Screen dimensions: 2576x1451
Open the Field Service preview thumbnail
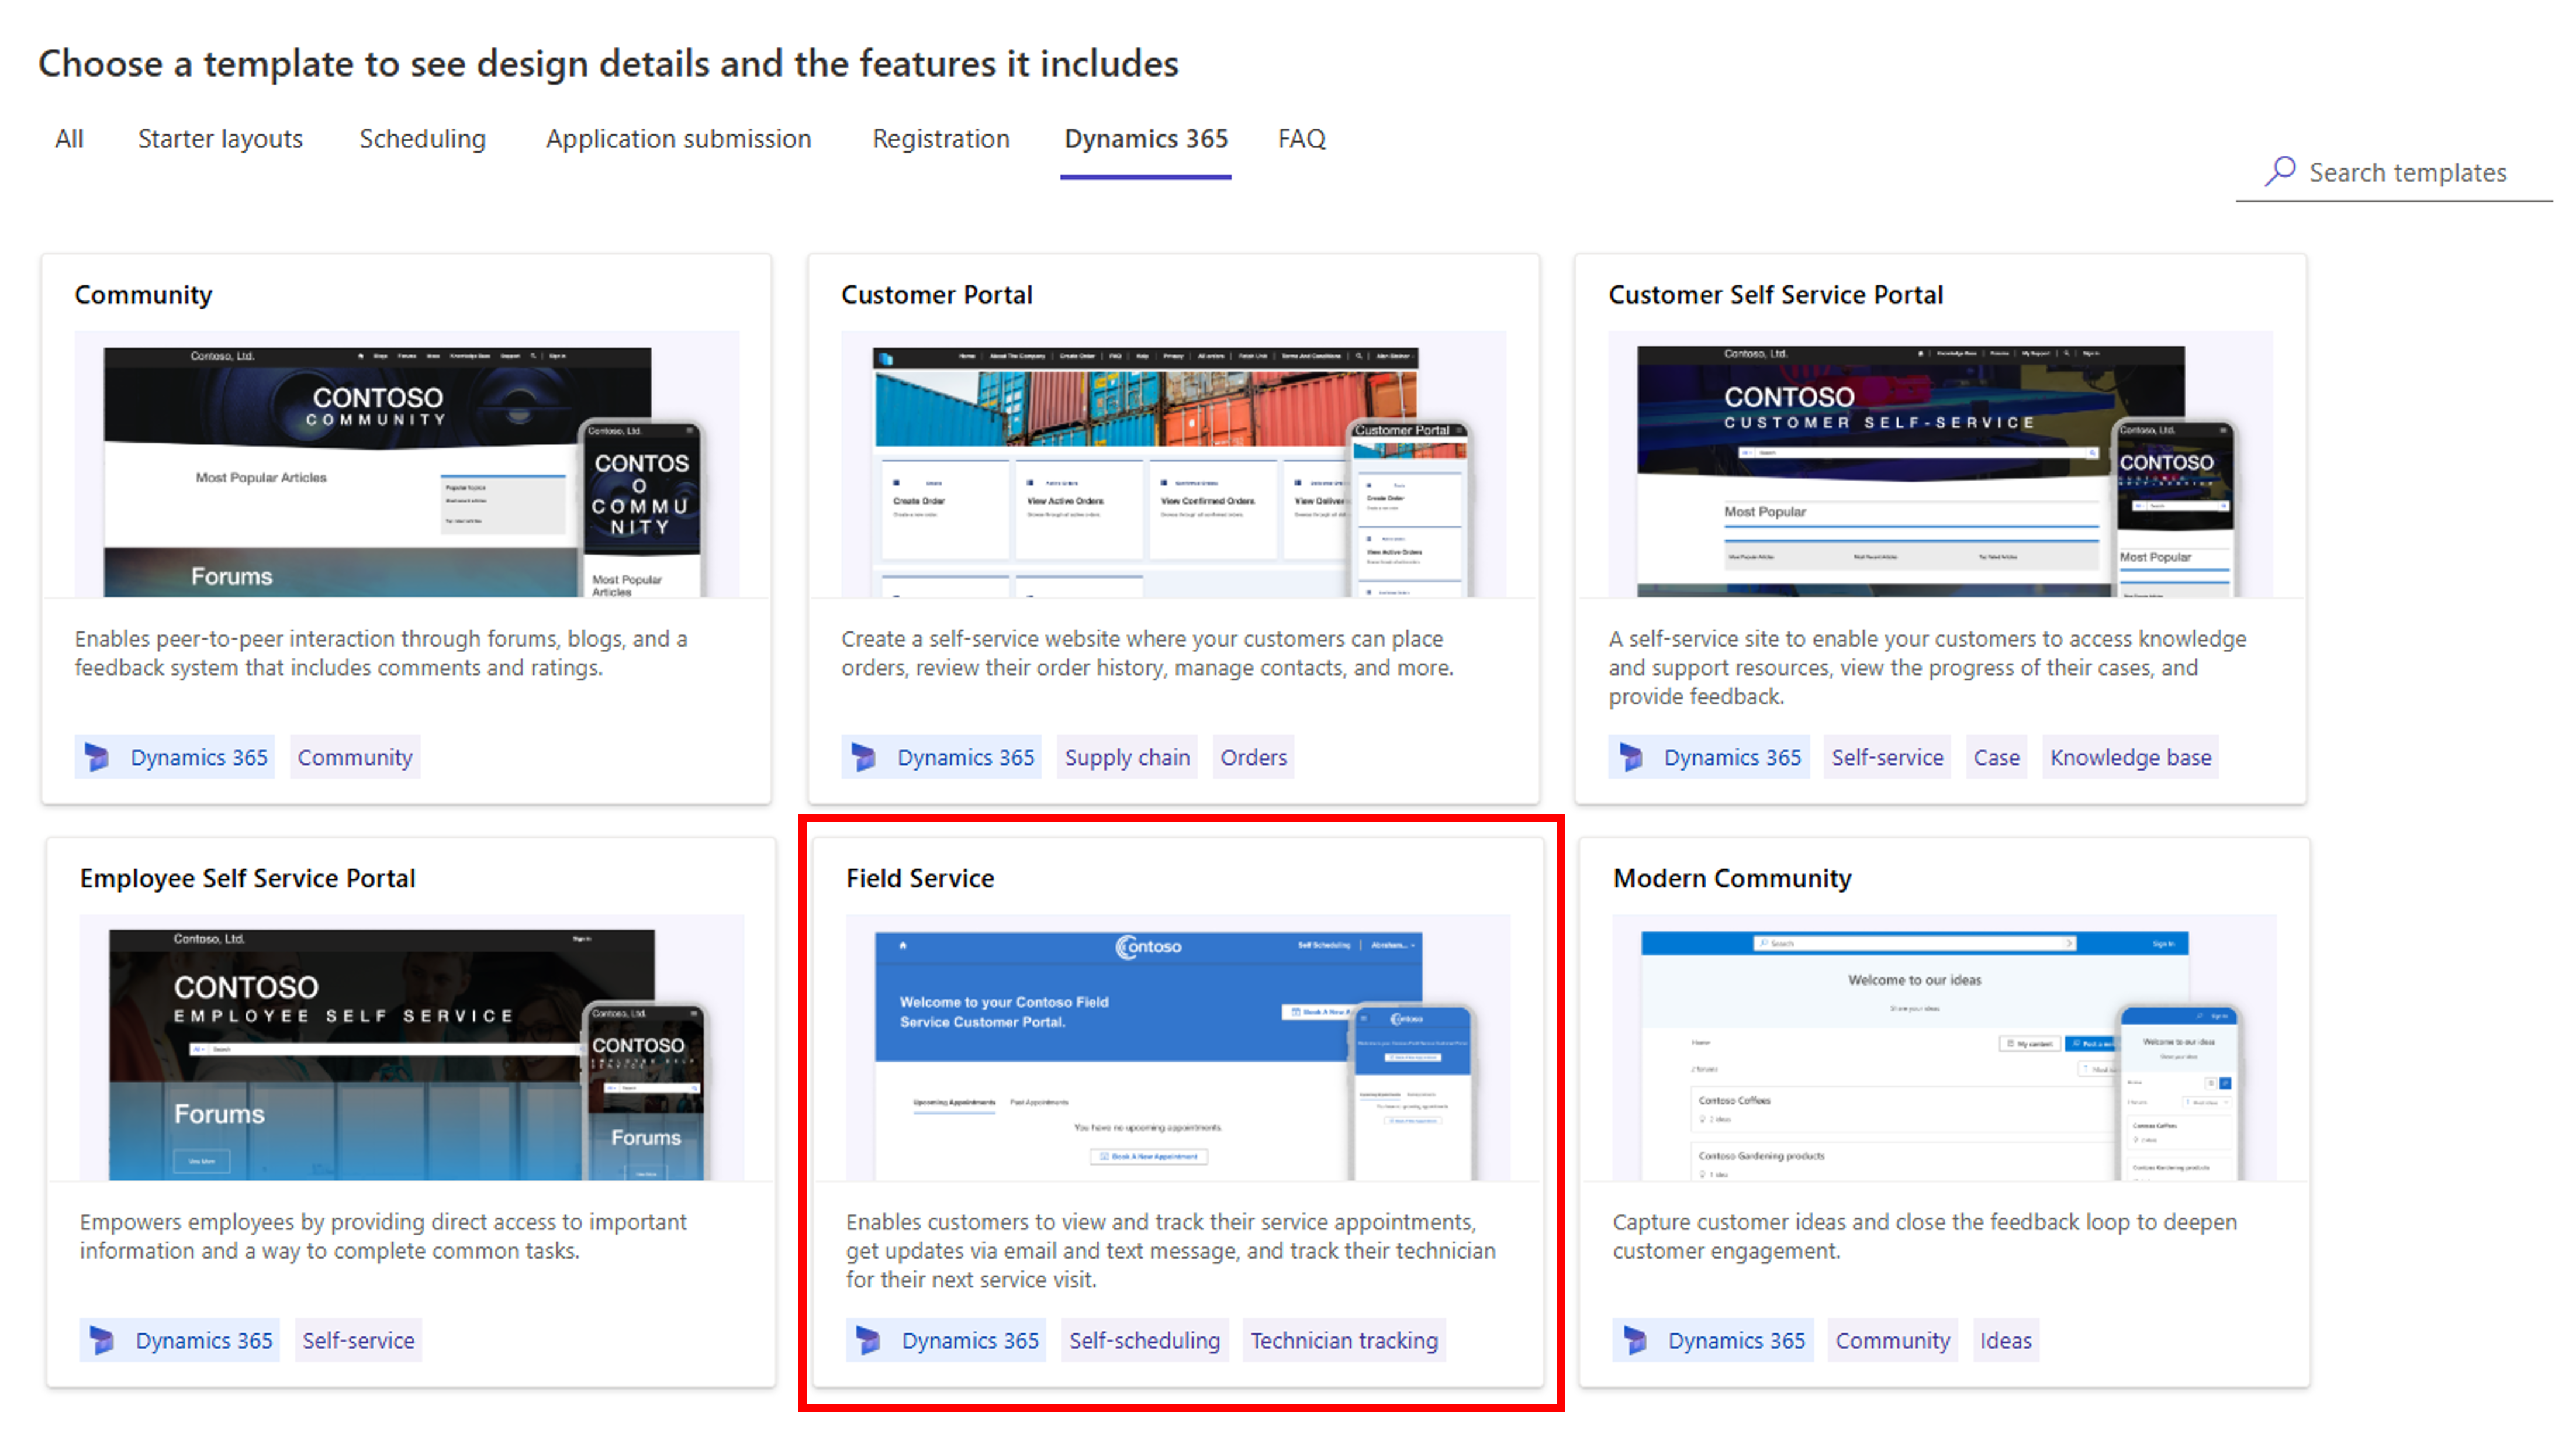(x=1178, y=1047)
